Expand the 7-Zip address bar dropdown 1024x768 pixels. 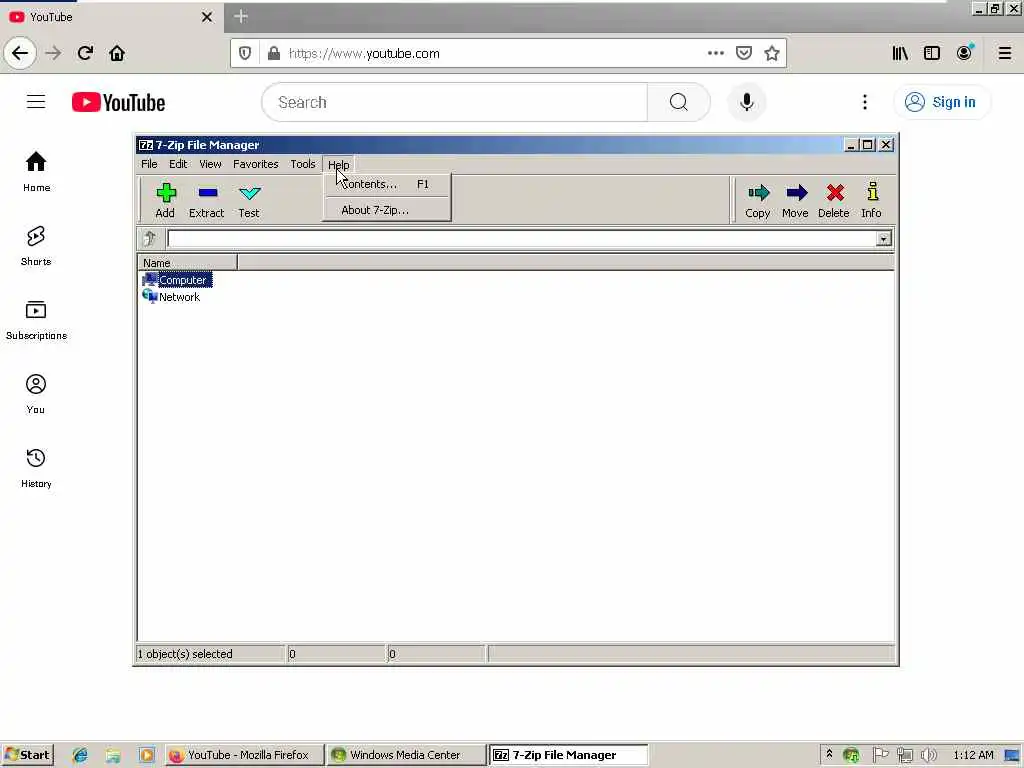884,239
